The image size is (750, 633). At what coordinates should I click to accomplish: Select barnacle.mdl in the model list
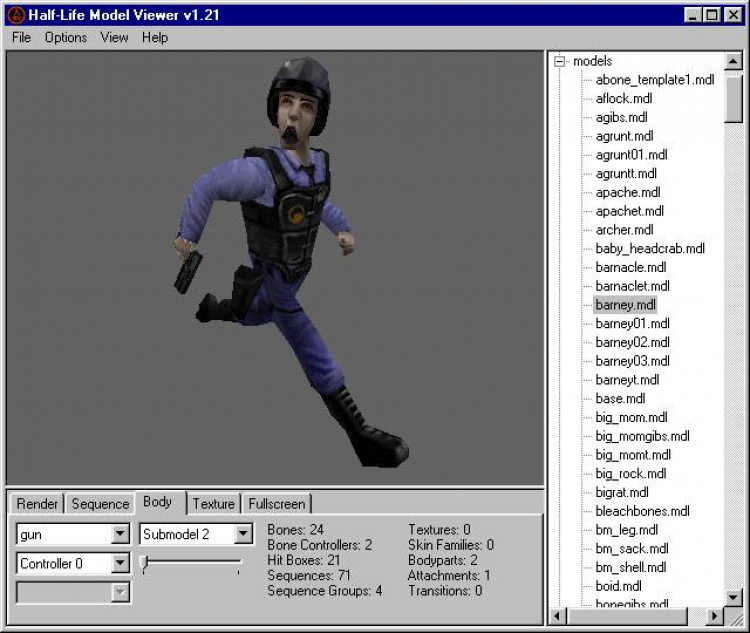pyautogui.click(x=630, y=267)
